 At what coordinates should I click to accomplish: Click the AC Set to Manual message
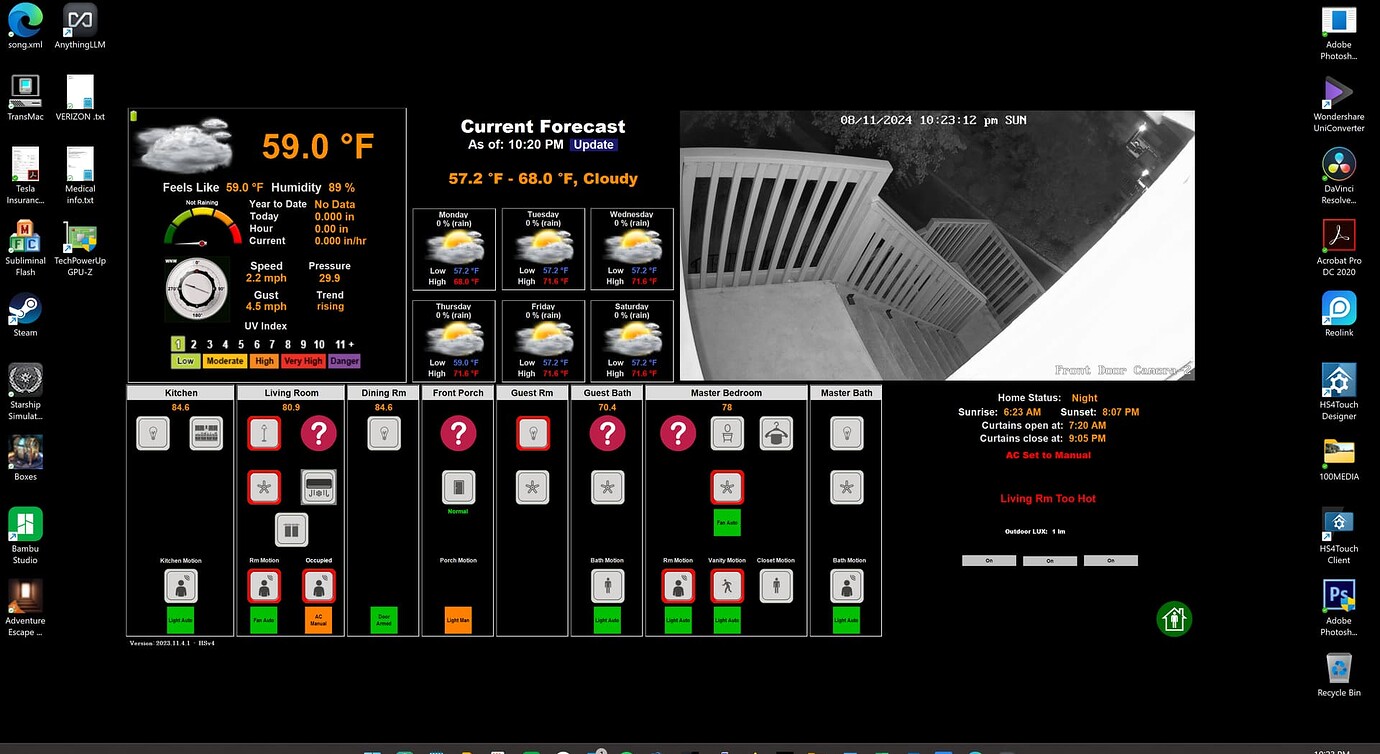pyautogui.click(x=1048, y=455)
